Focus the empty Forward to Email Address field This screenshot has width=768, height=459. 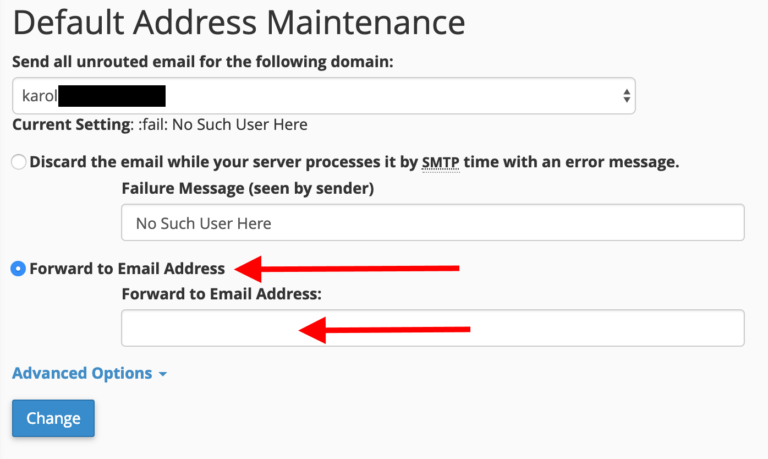pos(432,328)
